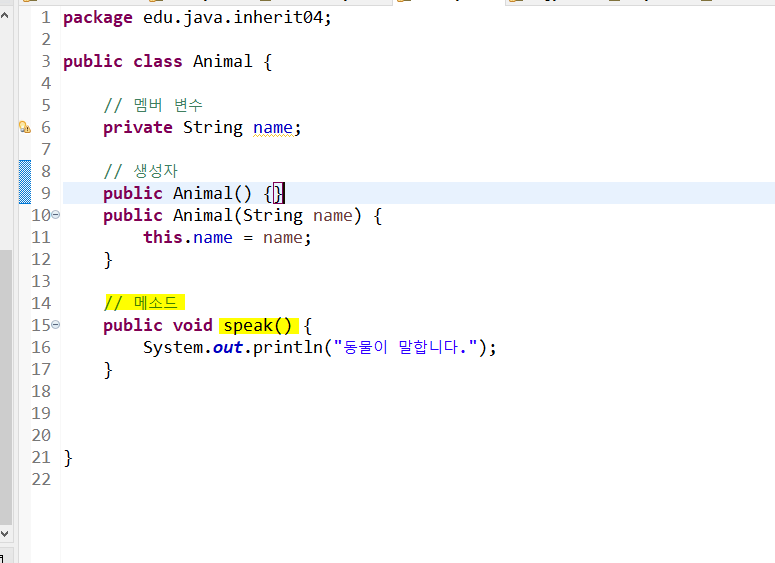Click the string literal "동물이 말합니다."
The height and width of the screenshot is (563, 775).
(405, 347)
